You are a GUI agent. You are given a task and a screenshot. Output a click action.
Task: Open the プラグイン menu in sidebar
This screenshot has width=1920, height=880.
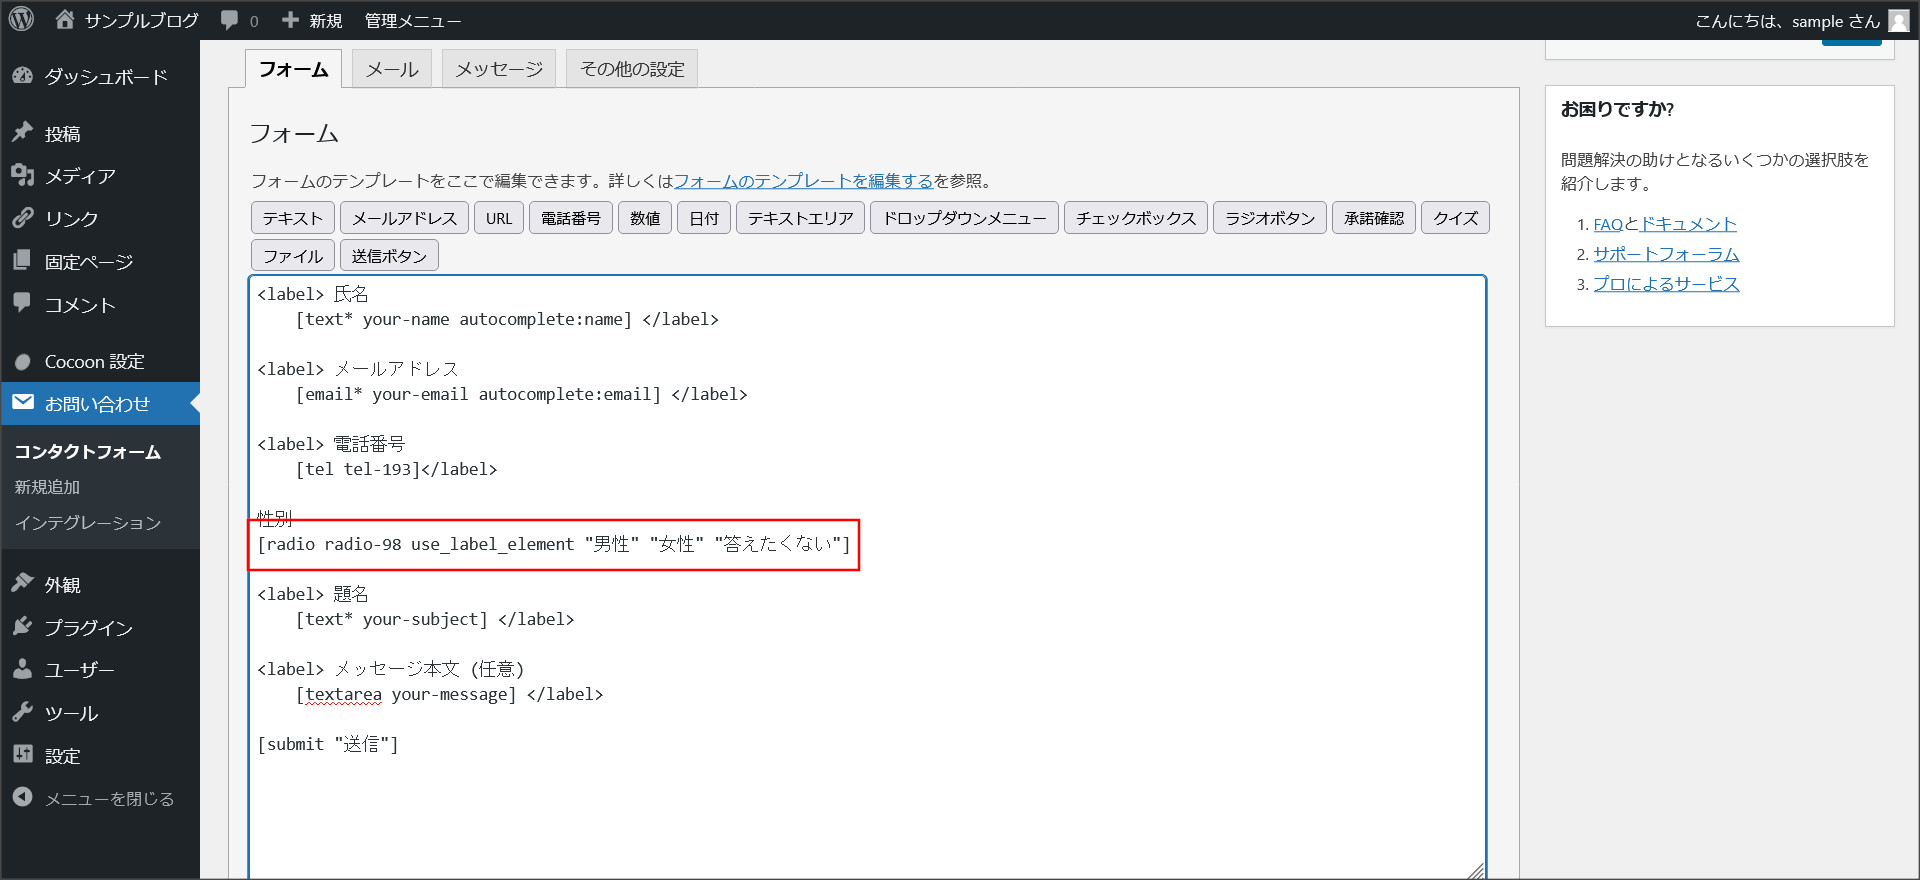[88, 628]
